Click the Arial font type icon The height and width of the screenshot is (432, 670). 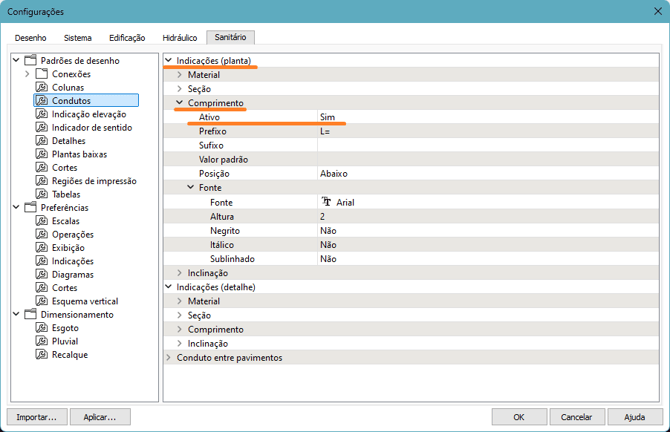click(326, 202)
